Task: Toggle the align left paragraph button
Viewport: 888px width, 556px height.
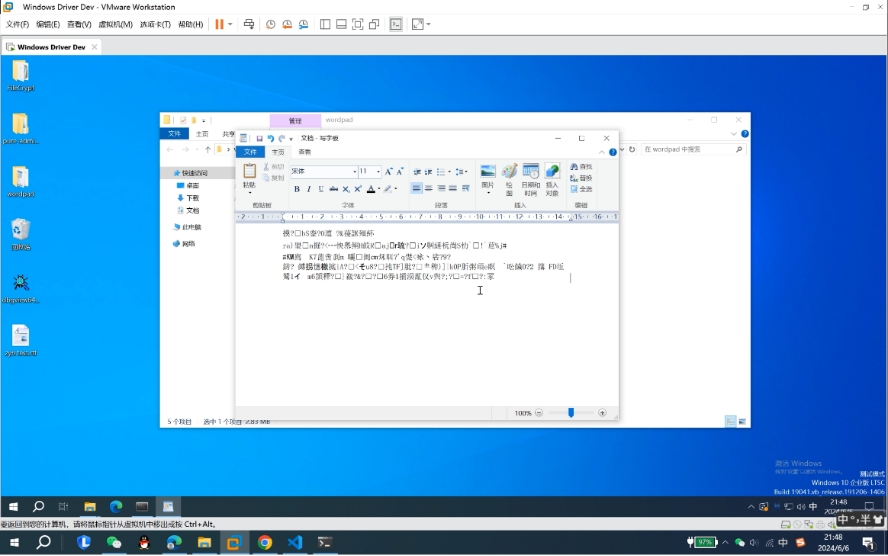Action: pos(417,189)
